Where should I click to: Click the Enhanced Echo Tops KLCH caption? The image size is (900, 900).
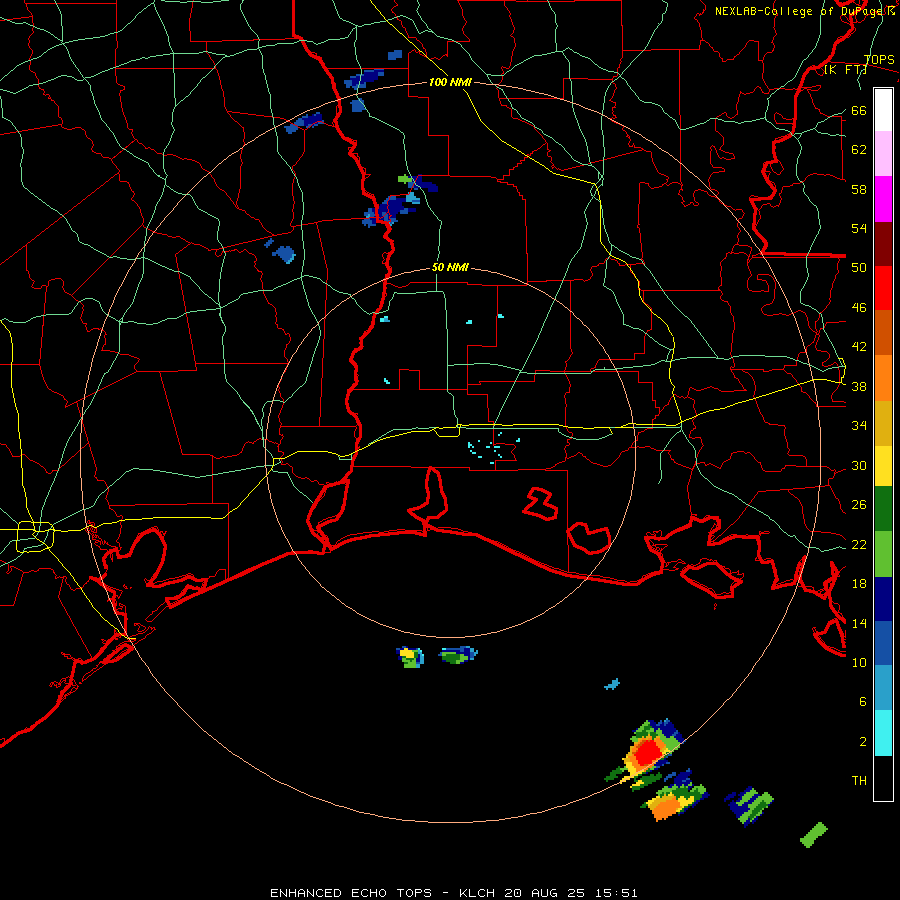click(453, 893)
